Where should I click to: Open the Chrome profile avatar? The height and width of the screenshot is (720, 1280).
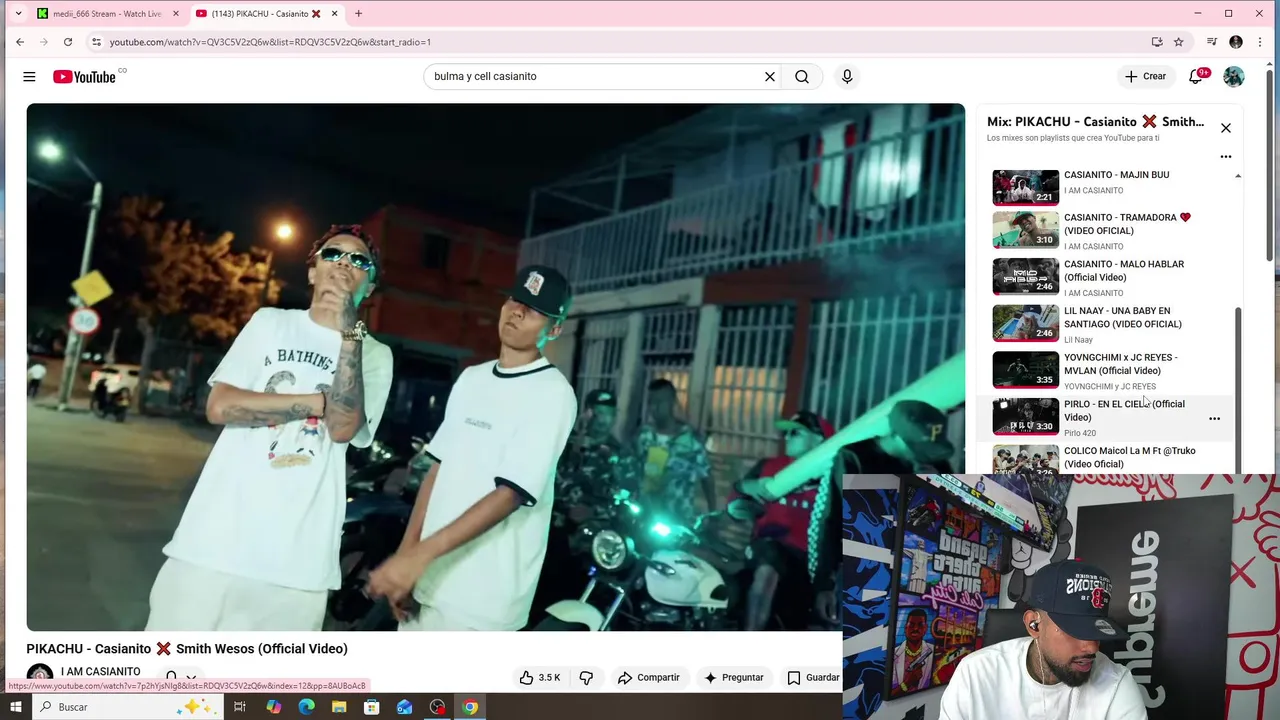tap(1236, 42)
